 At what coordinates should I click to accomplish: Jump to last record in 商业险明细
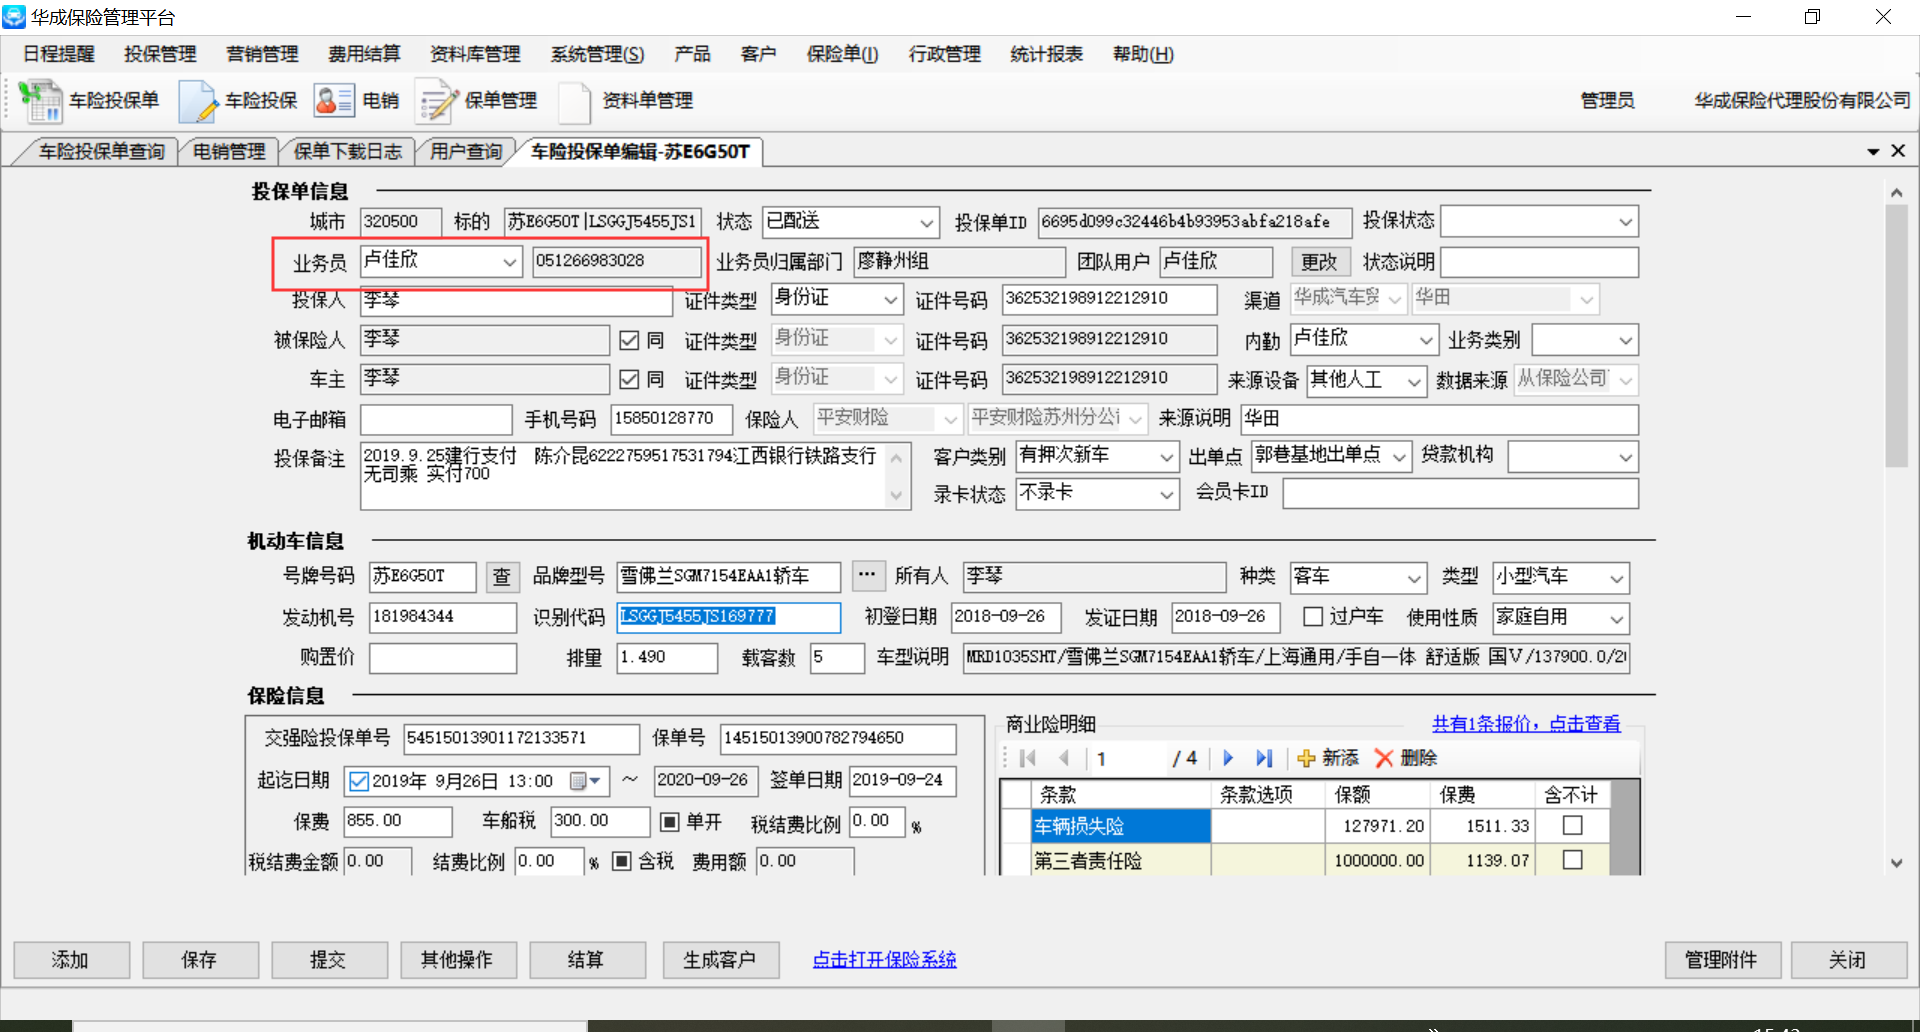(1264, 758)
